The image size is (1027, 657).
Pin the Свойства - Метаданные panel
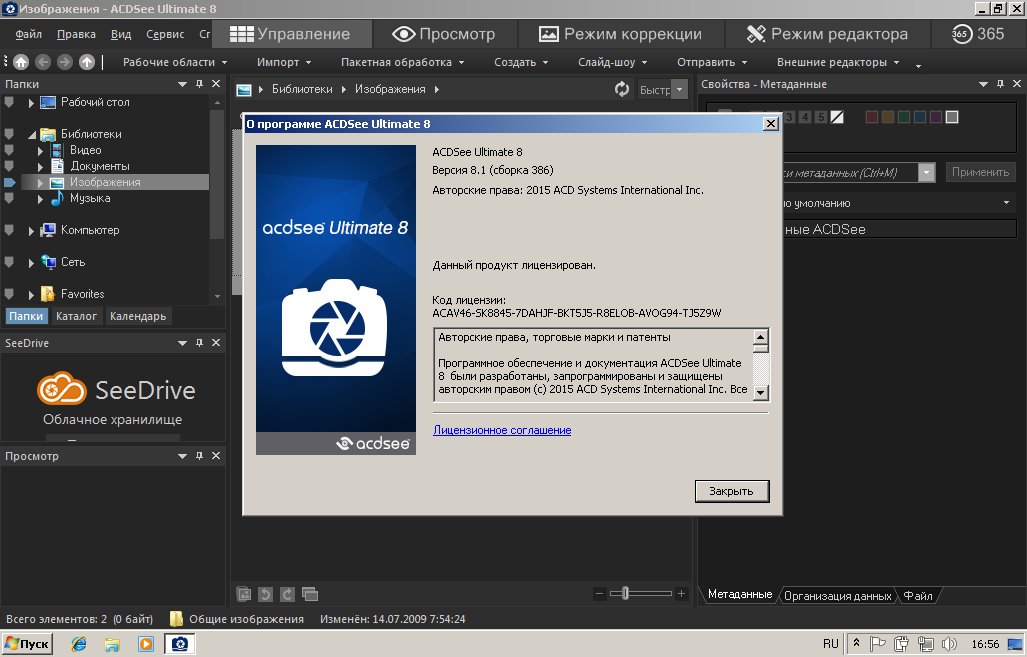[1000, 84]
